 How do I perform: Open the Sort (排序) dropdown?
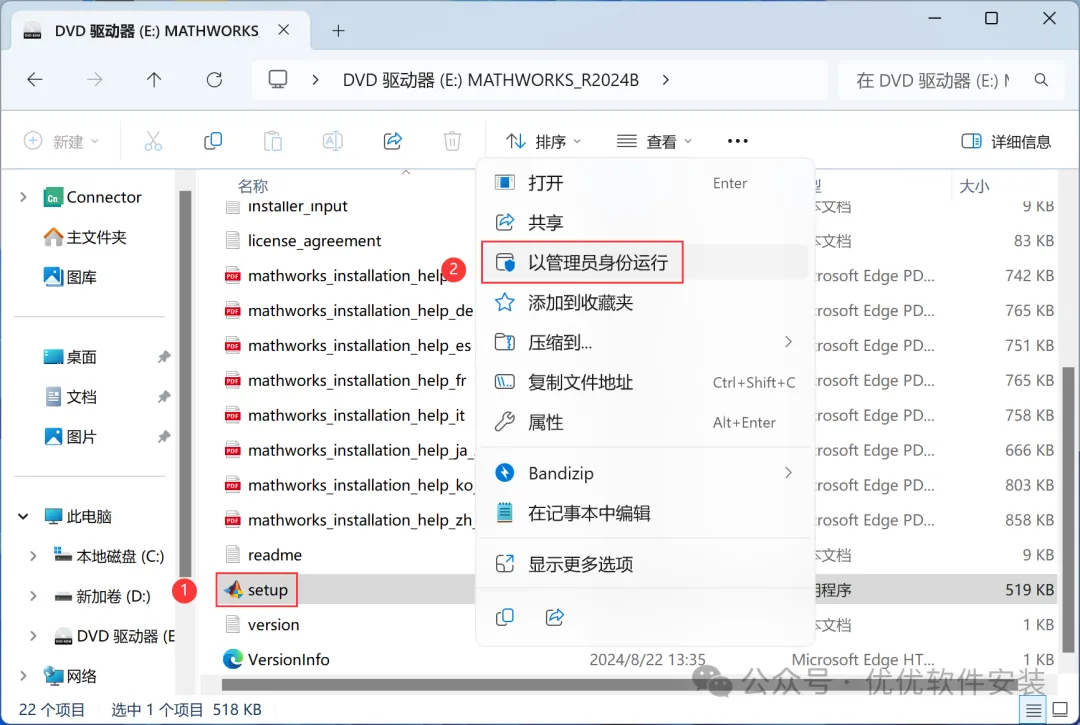(543, 141)
